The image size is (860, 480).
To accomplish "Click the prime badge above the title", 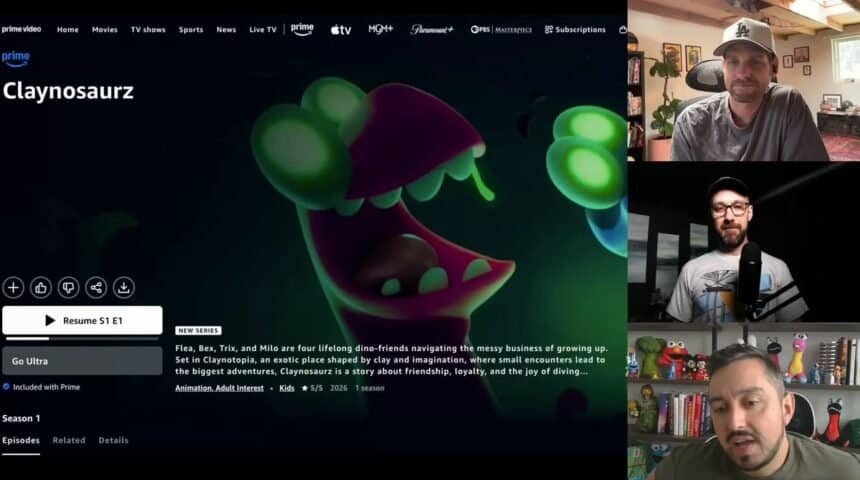I will pyautogui.click(x=16, y=59).
